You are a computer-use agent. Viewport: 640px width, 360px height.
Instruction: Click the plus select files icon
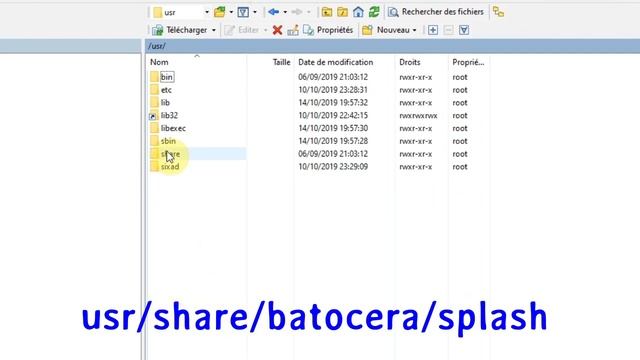click(433, 30)
